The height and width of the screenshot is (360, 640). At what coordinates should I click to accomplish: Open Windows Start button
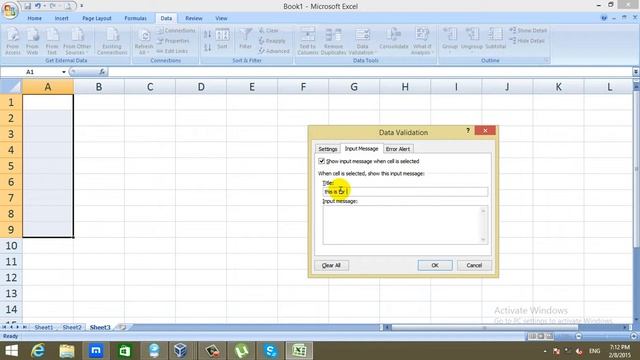(11, 351)
